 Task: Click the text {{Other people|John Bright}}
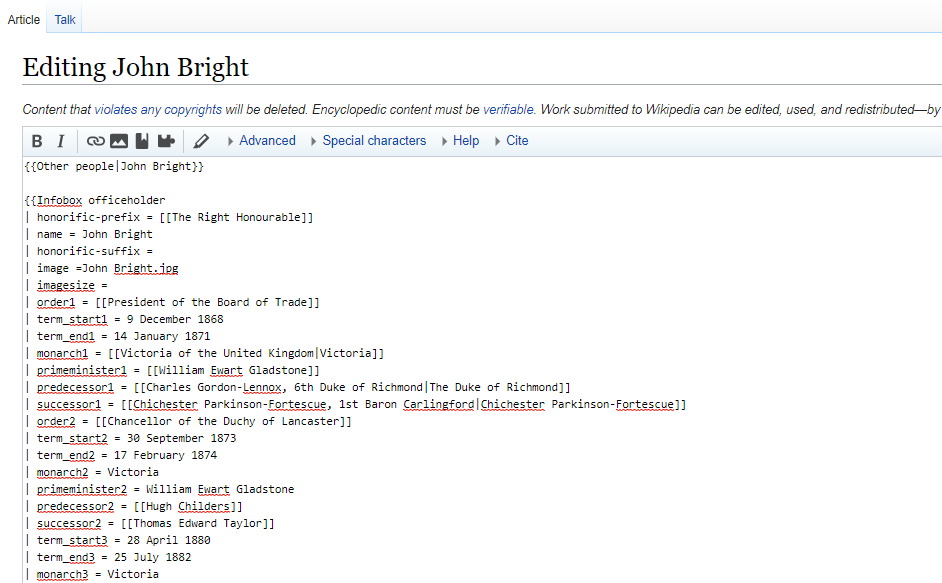pos(114,166)
